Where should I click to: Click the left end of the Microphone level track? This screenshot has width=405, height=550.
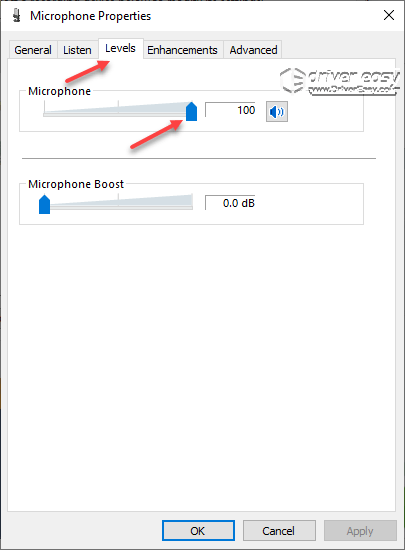point(45,112)
